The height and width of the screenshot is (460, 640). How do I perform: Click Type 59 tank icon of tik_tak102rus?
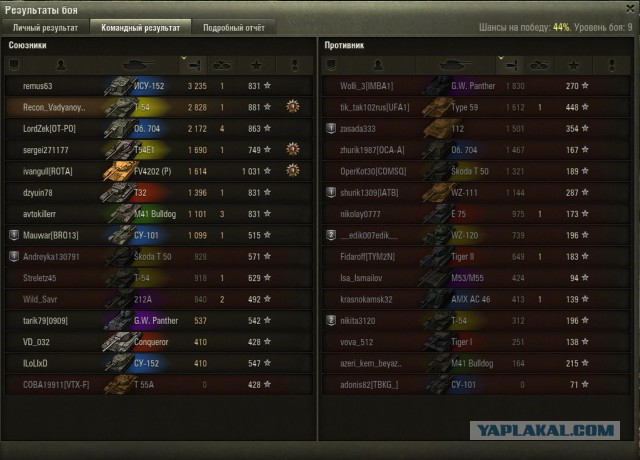pos(436,107)
